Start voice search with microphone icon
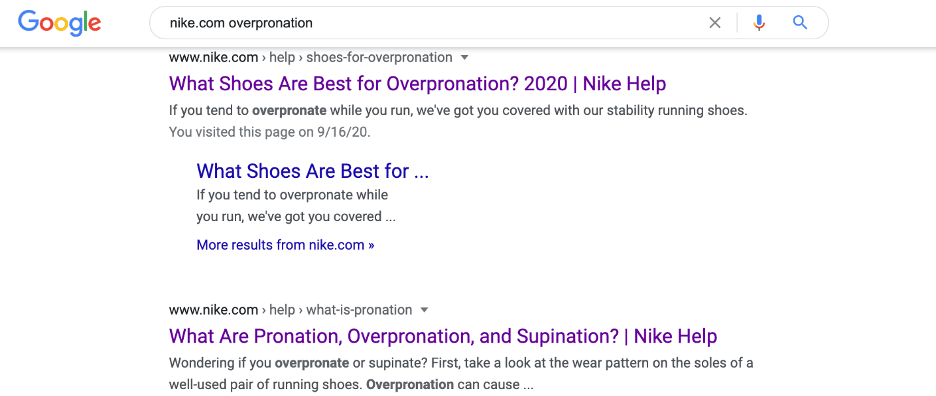The width and height of the screenshot is (936, 396). coord(759,23)
